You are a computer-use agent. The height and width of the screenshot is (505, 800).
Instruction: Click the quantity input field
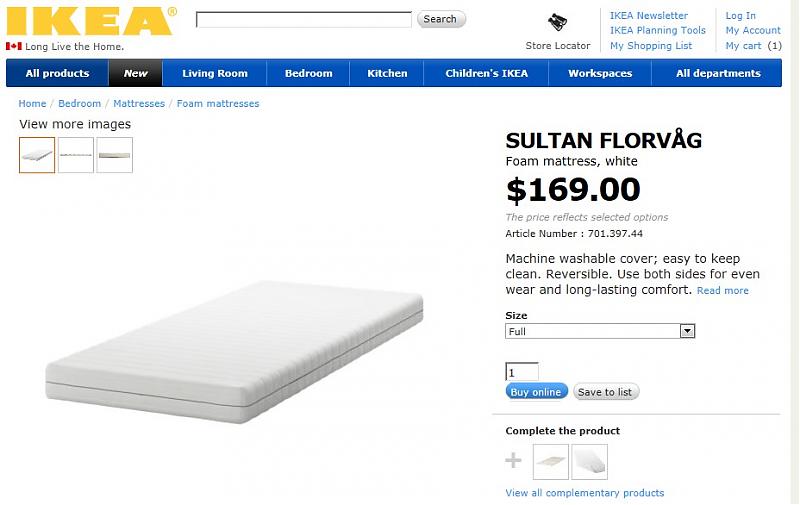pyautogui.click(x=522, y=372)
